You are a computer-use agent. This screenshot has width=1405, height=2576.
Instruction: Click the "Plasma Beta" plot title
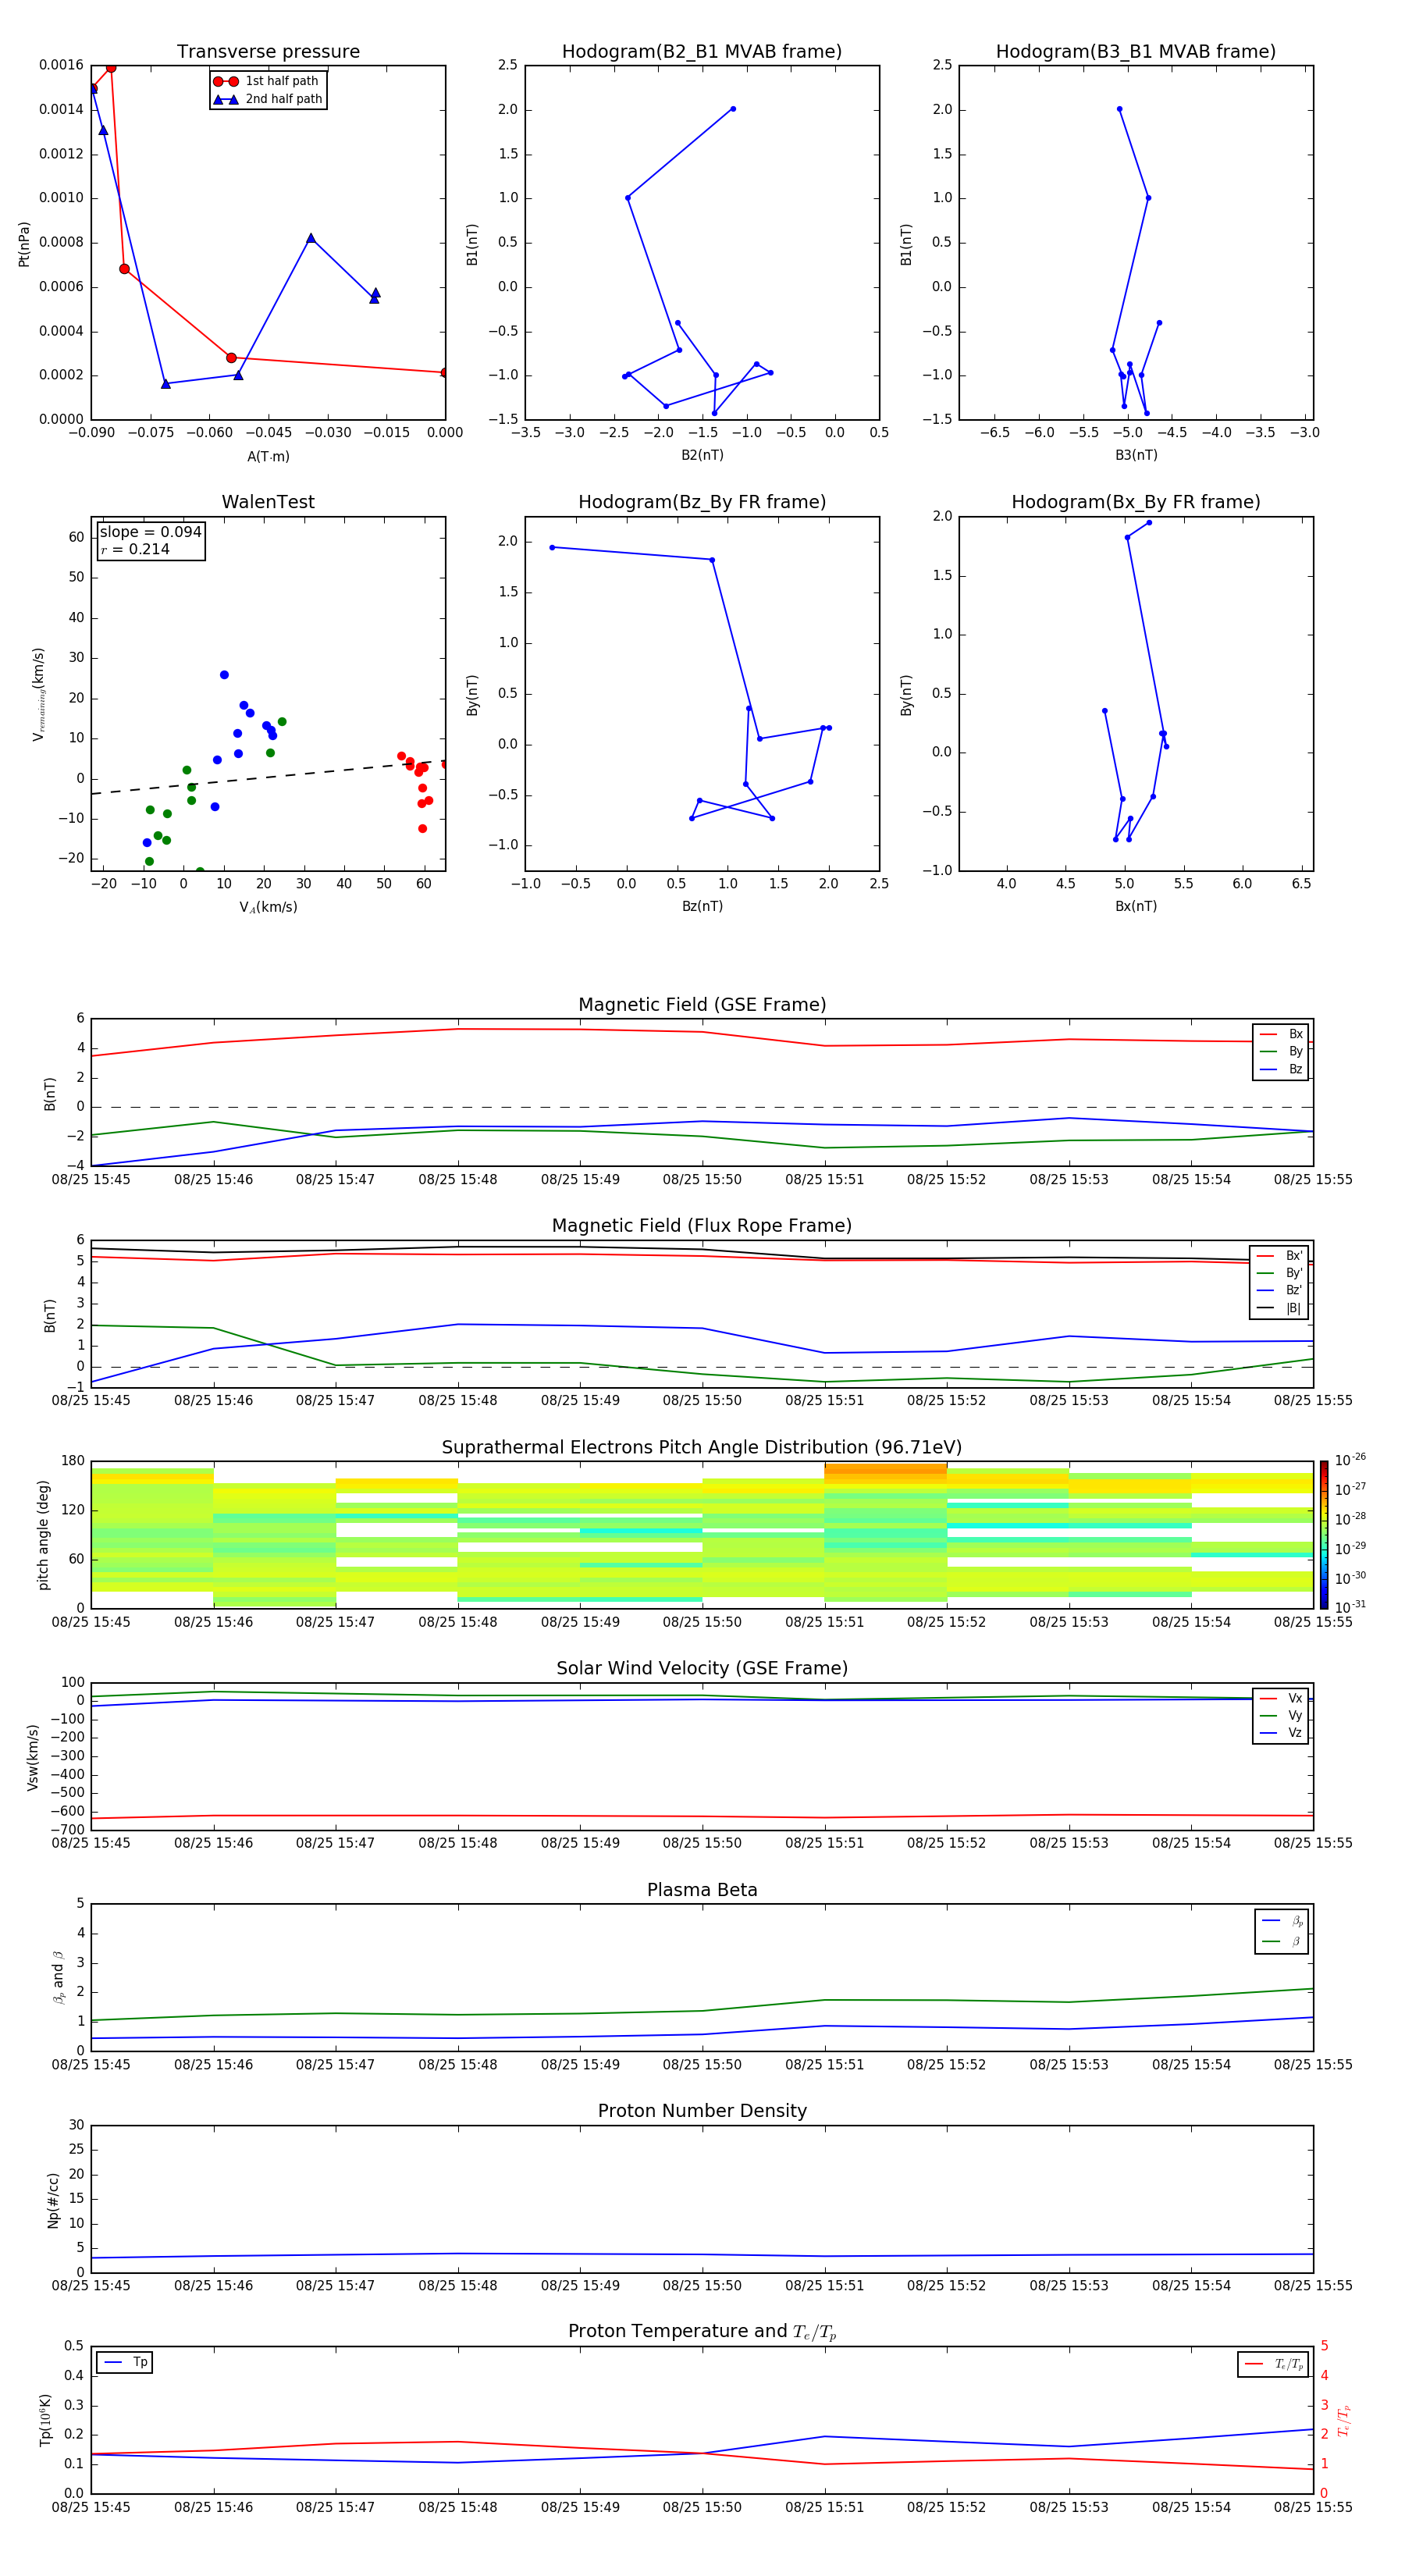702,1890
